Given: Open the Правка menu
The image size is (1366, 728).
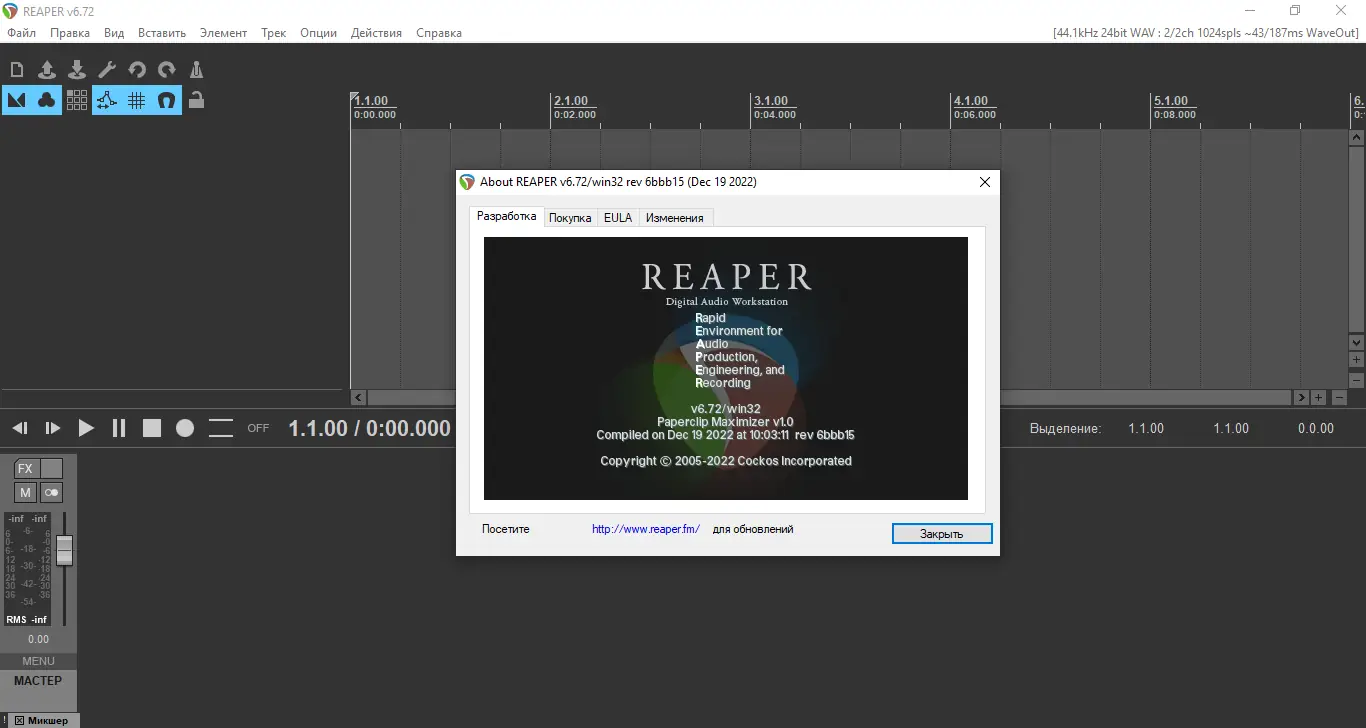Looking at the screenshot, I should [70, 33].
